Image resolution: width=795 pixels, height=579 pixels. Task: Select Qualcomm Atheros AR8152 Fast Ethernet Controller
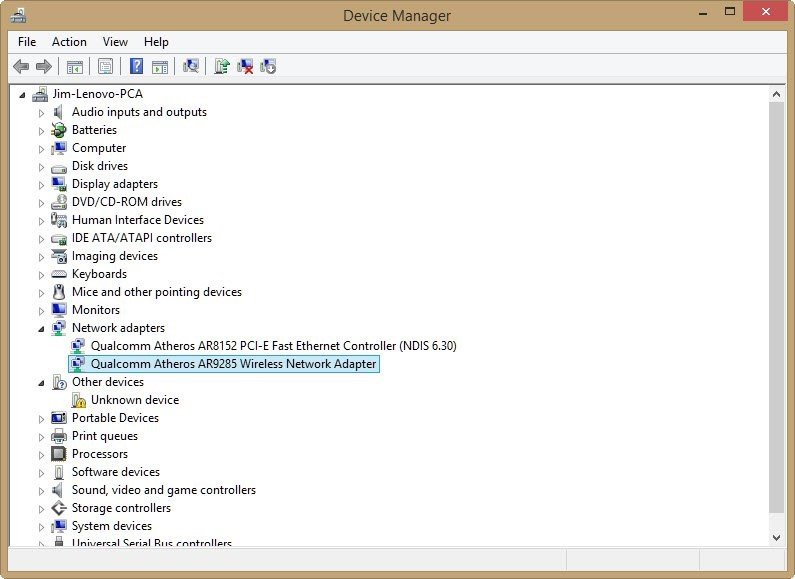(x=274, y=346)
